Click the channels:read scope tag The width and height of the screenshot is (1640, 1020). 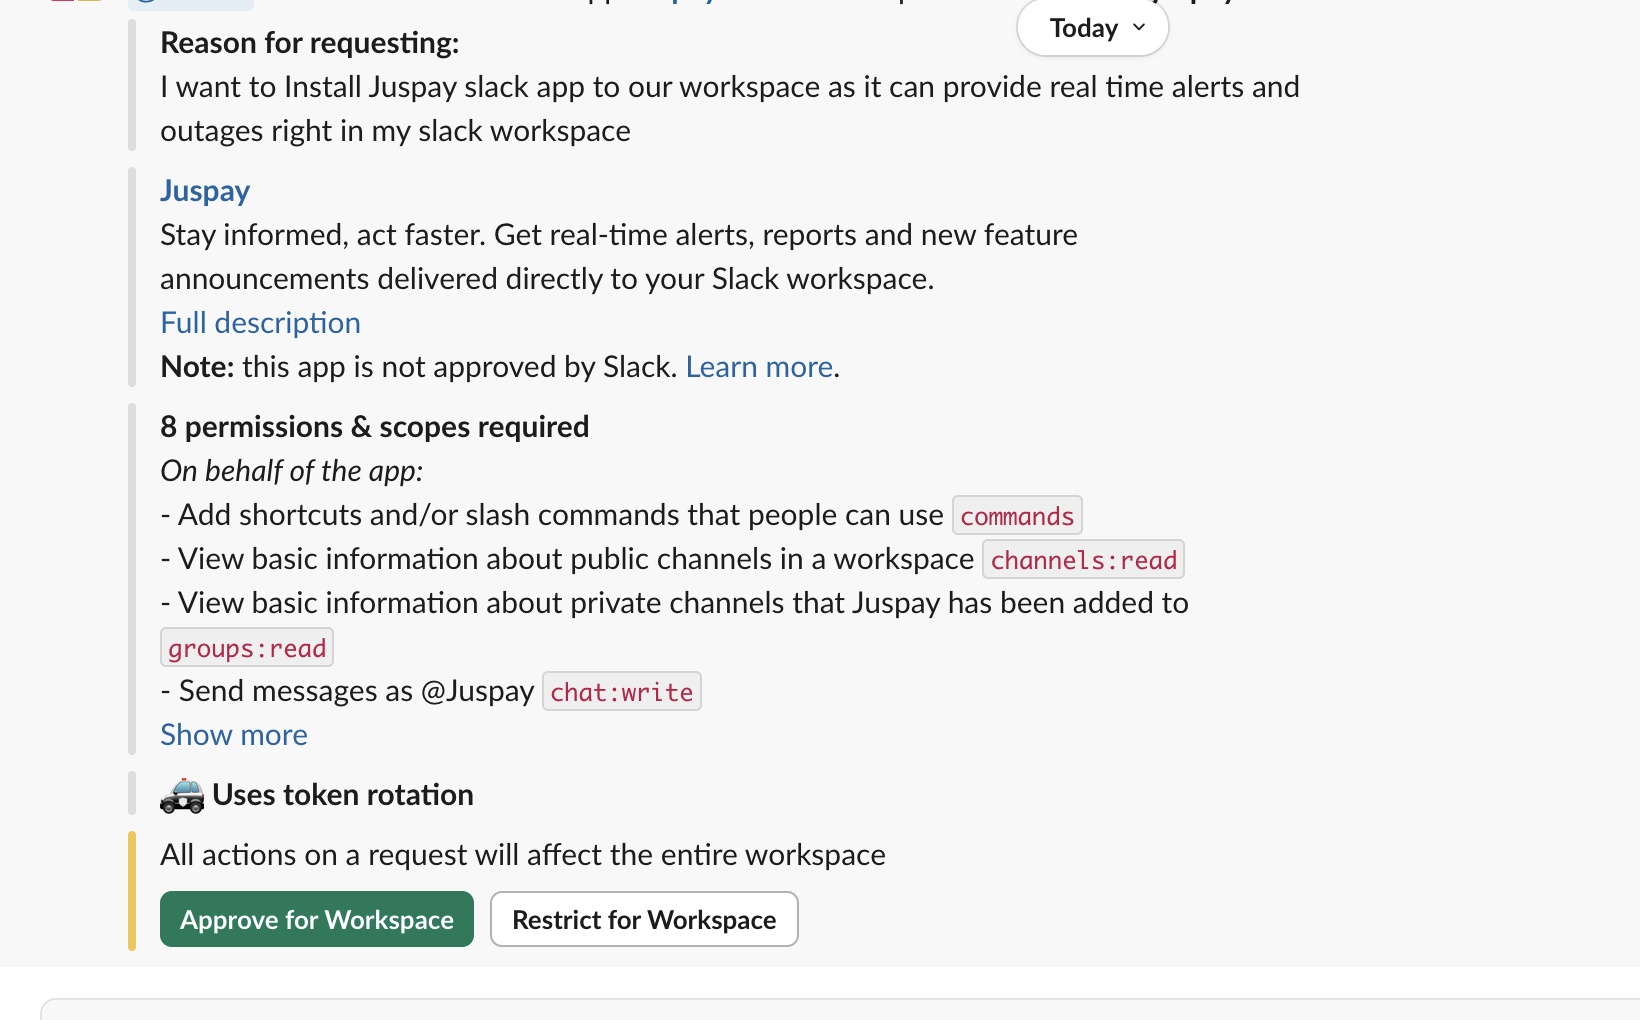pyautogui.click(x=1083, y=560)
